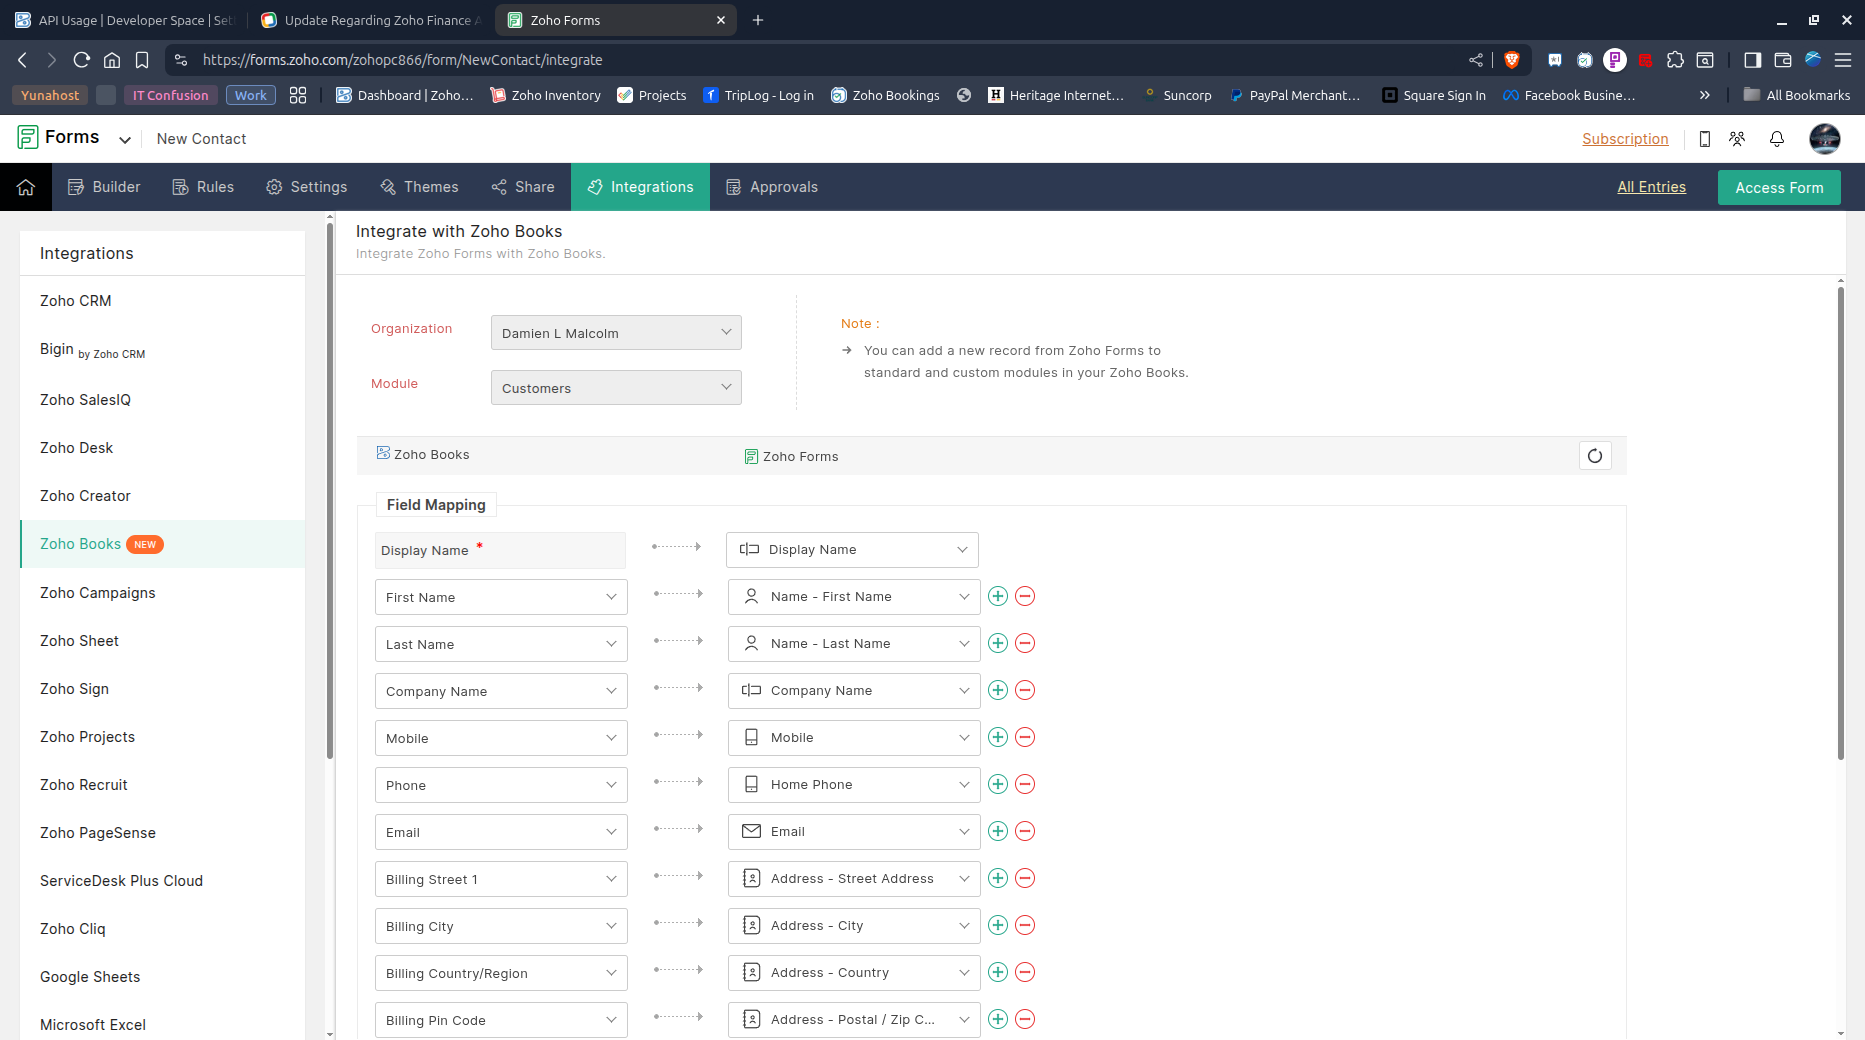The image size is (1865, 1040).
Task: Open the All Entries link
Action: [1651, 187]
